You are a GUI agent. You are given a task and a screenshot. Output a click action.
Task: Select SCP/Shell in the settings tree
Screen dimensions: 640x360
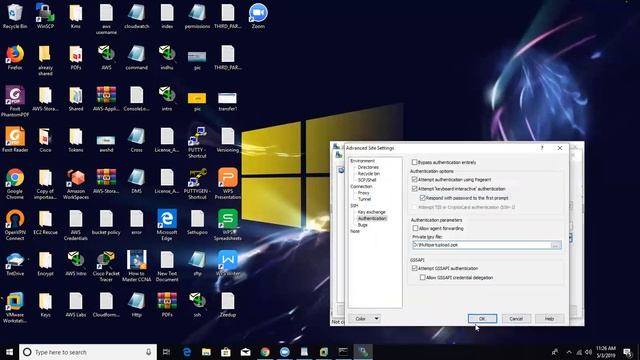coord(367,180)
